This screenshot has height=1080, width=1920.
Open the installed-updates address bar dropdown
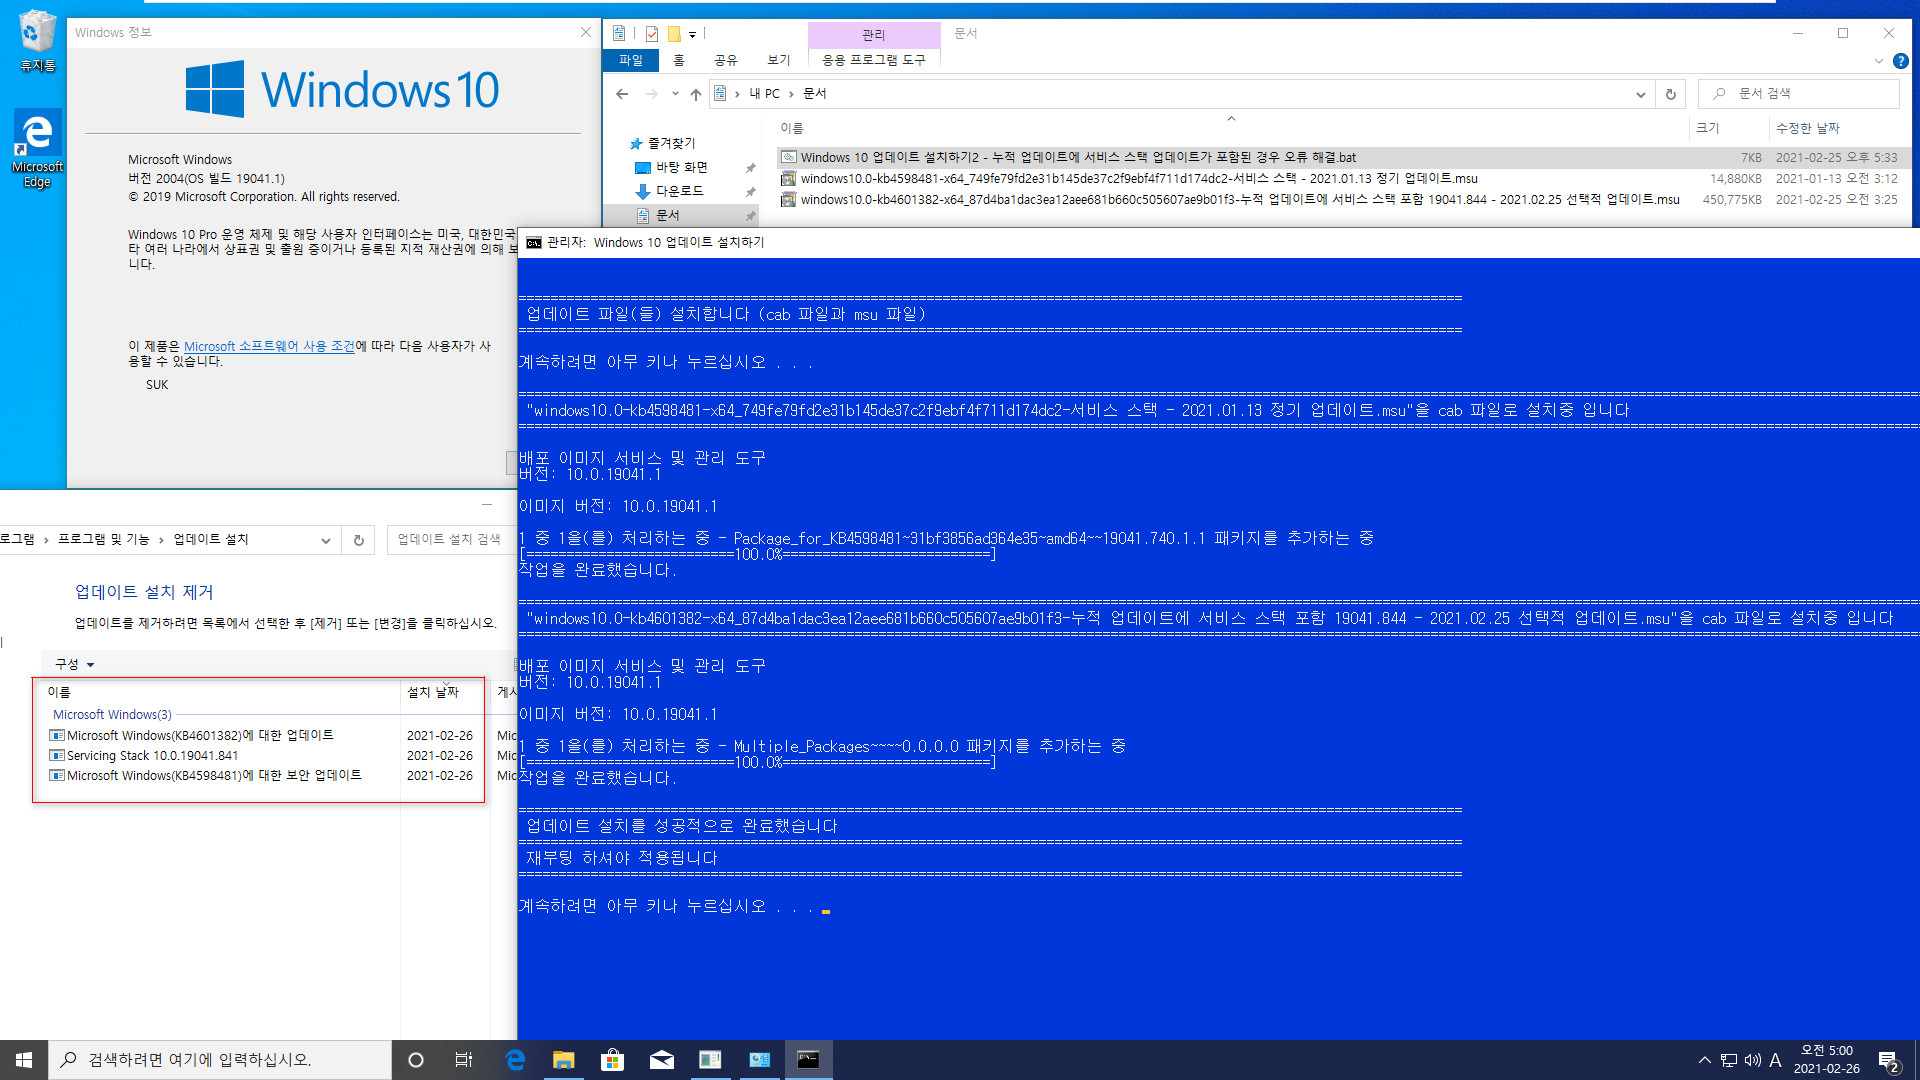(326, 541)
